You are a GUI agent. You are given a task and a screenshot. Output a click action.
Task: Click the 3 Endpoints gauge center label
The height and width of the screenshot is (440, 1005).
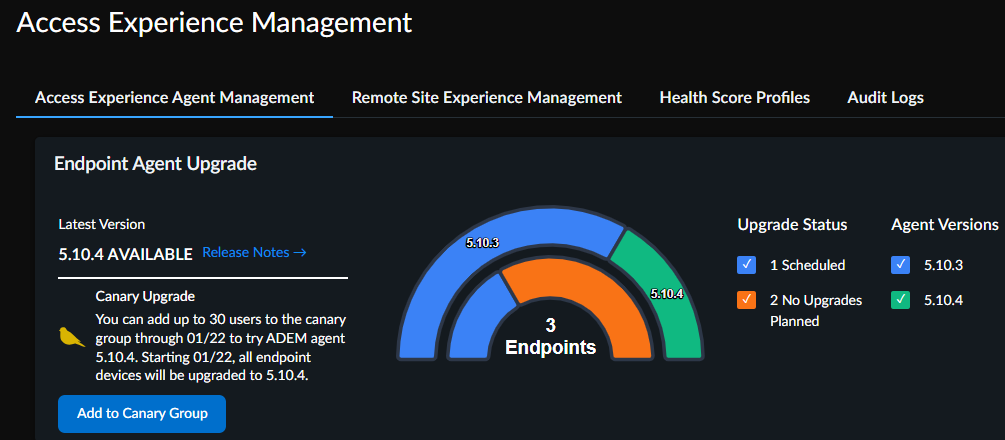click(x=550, y=337)
